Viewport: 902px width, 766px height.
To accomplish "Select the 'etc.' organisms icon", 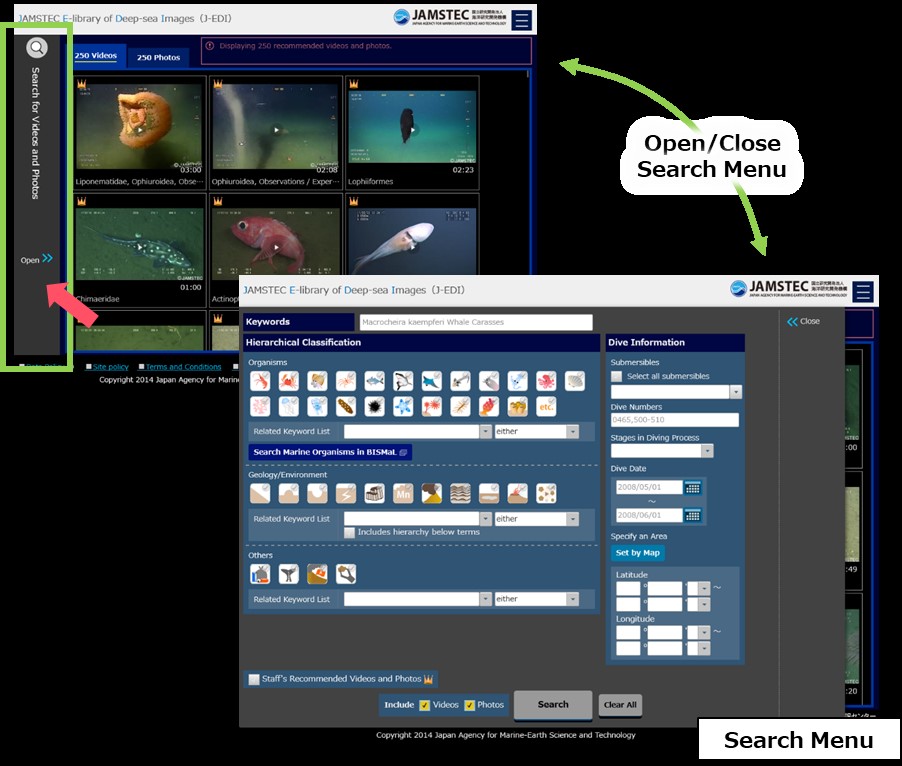I will click(546, 407).
